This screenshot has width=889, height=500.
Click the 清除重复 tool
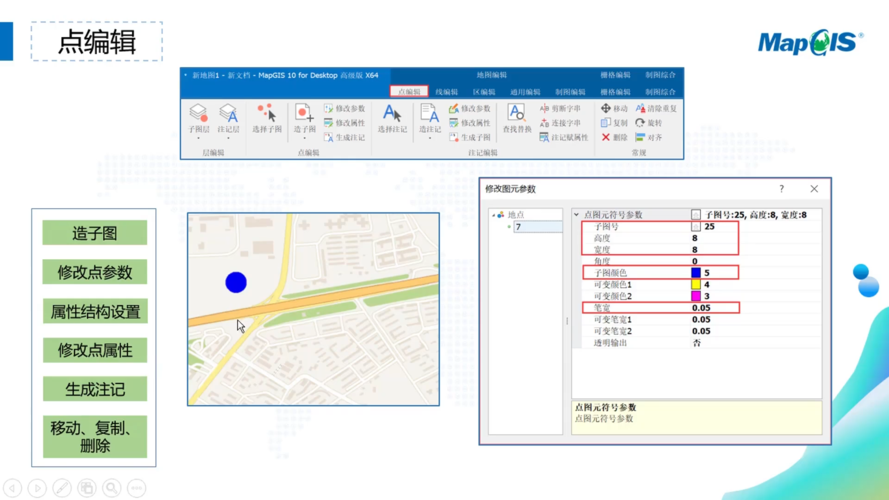[656, 108]
